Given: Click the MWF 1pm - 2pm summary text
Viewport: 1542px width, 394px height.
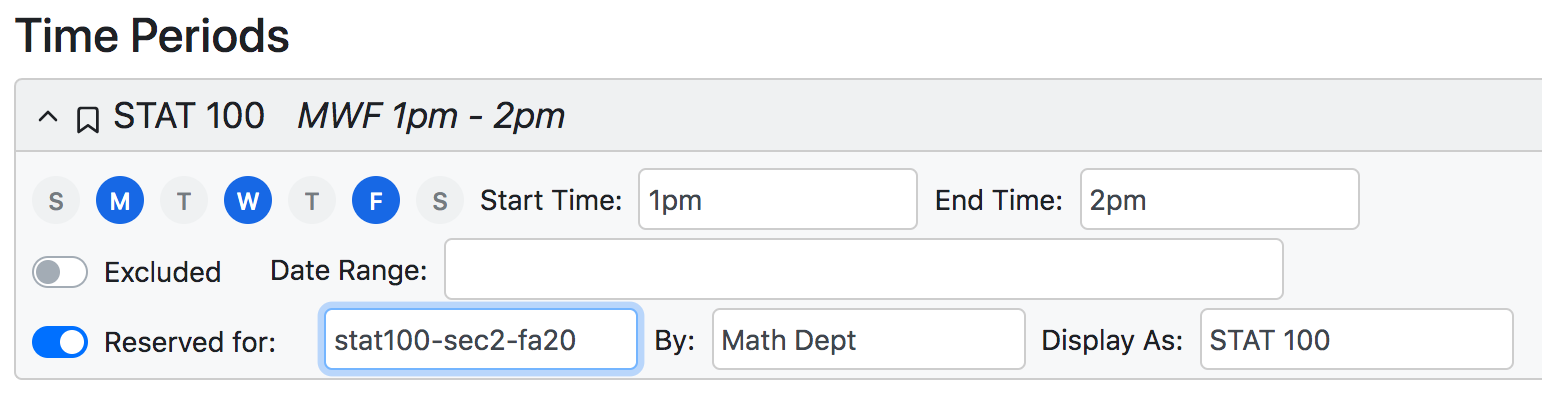Looking at the screenshot, I should tap(431, 117).
